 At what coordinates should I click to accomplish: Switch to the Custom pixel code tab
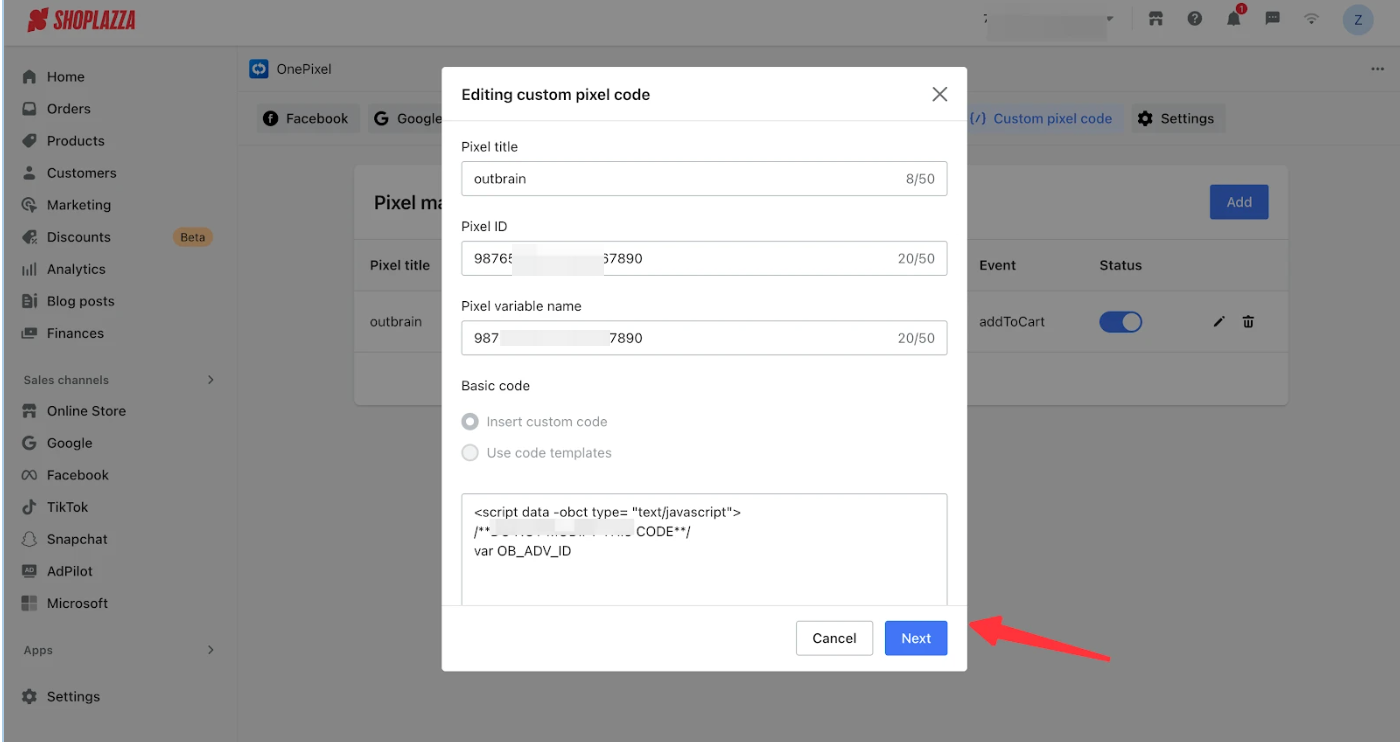click(x=1043, y=119)
